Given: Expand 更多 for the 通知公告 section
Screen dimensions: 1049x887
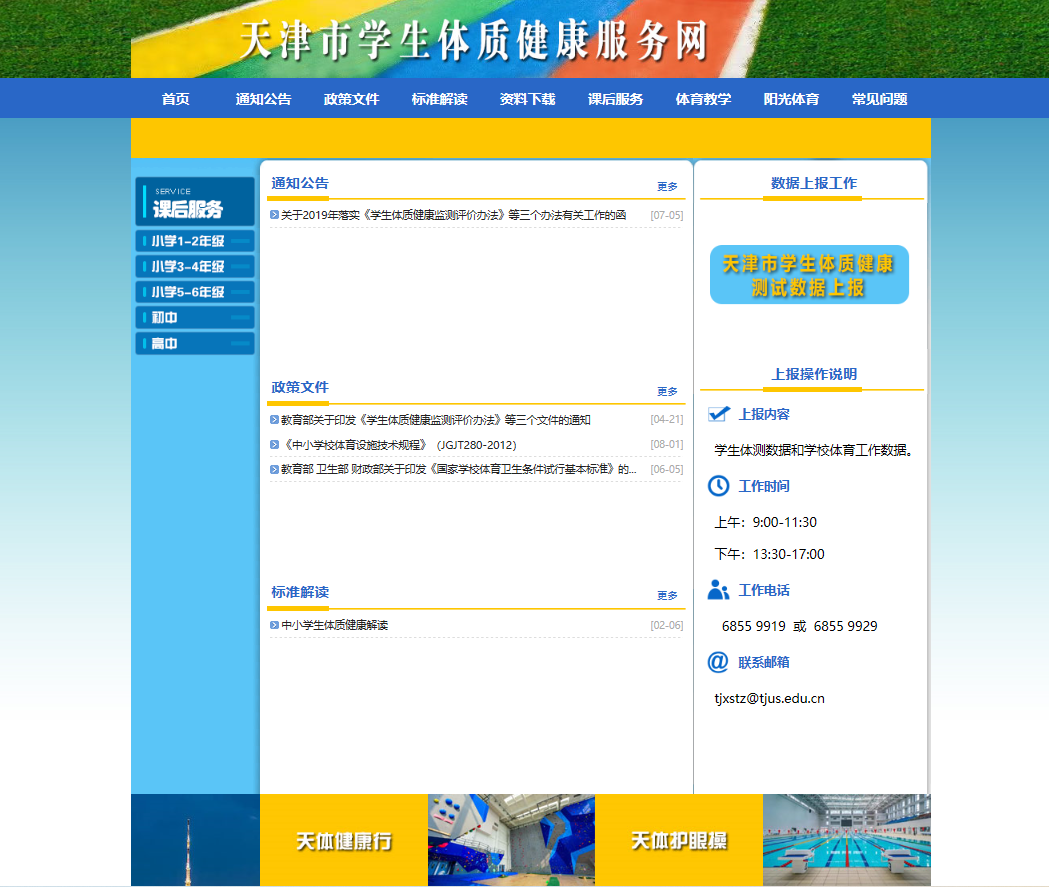Looking at the screenshot, I should click(667, 187).
